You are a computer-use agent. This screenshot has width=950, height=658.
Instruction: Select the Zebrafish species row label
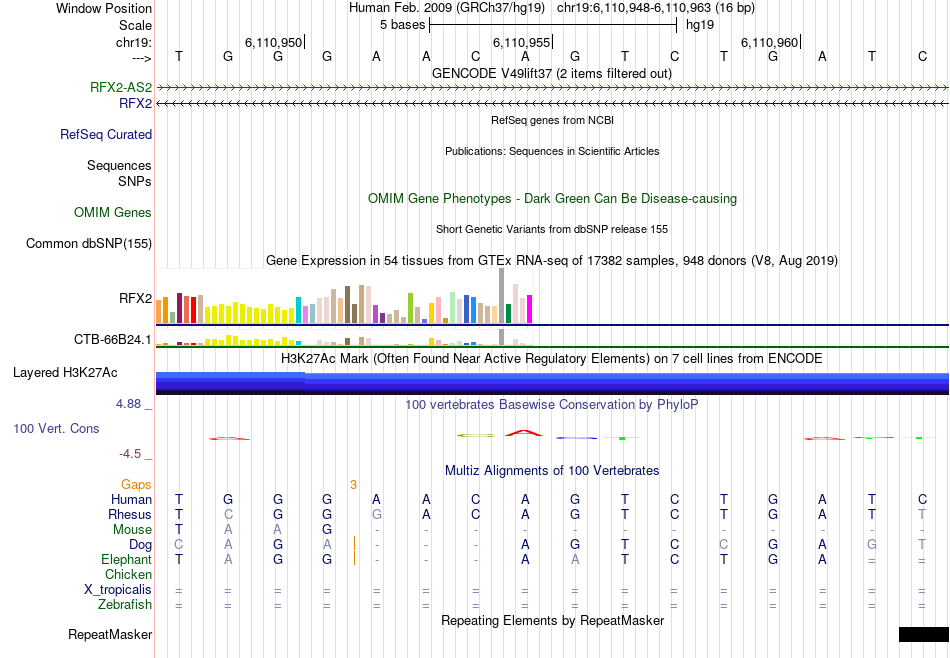[x=125, y=604]
